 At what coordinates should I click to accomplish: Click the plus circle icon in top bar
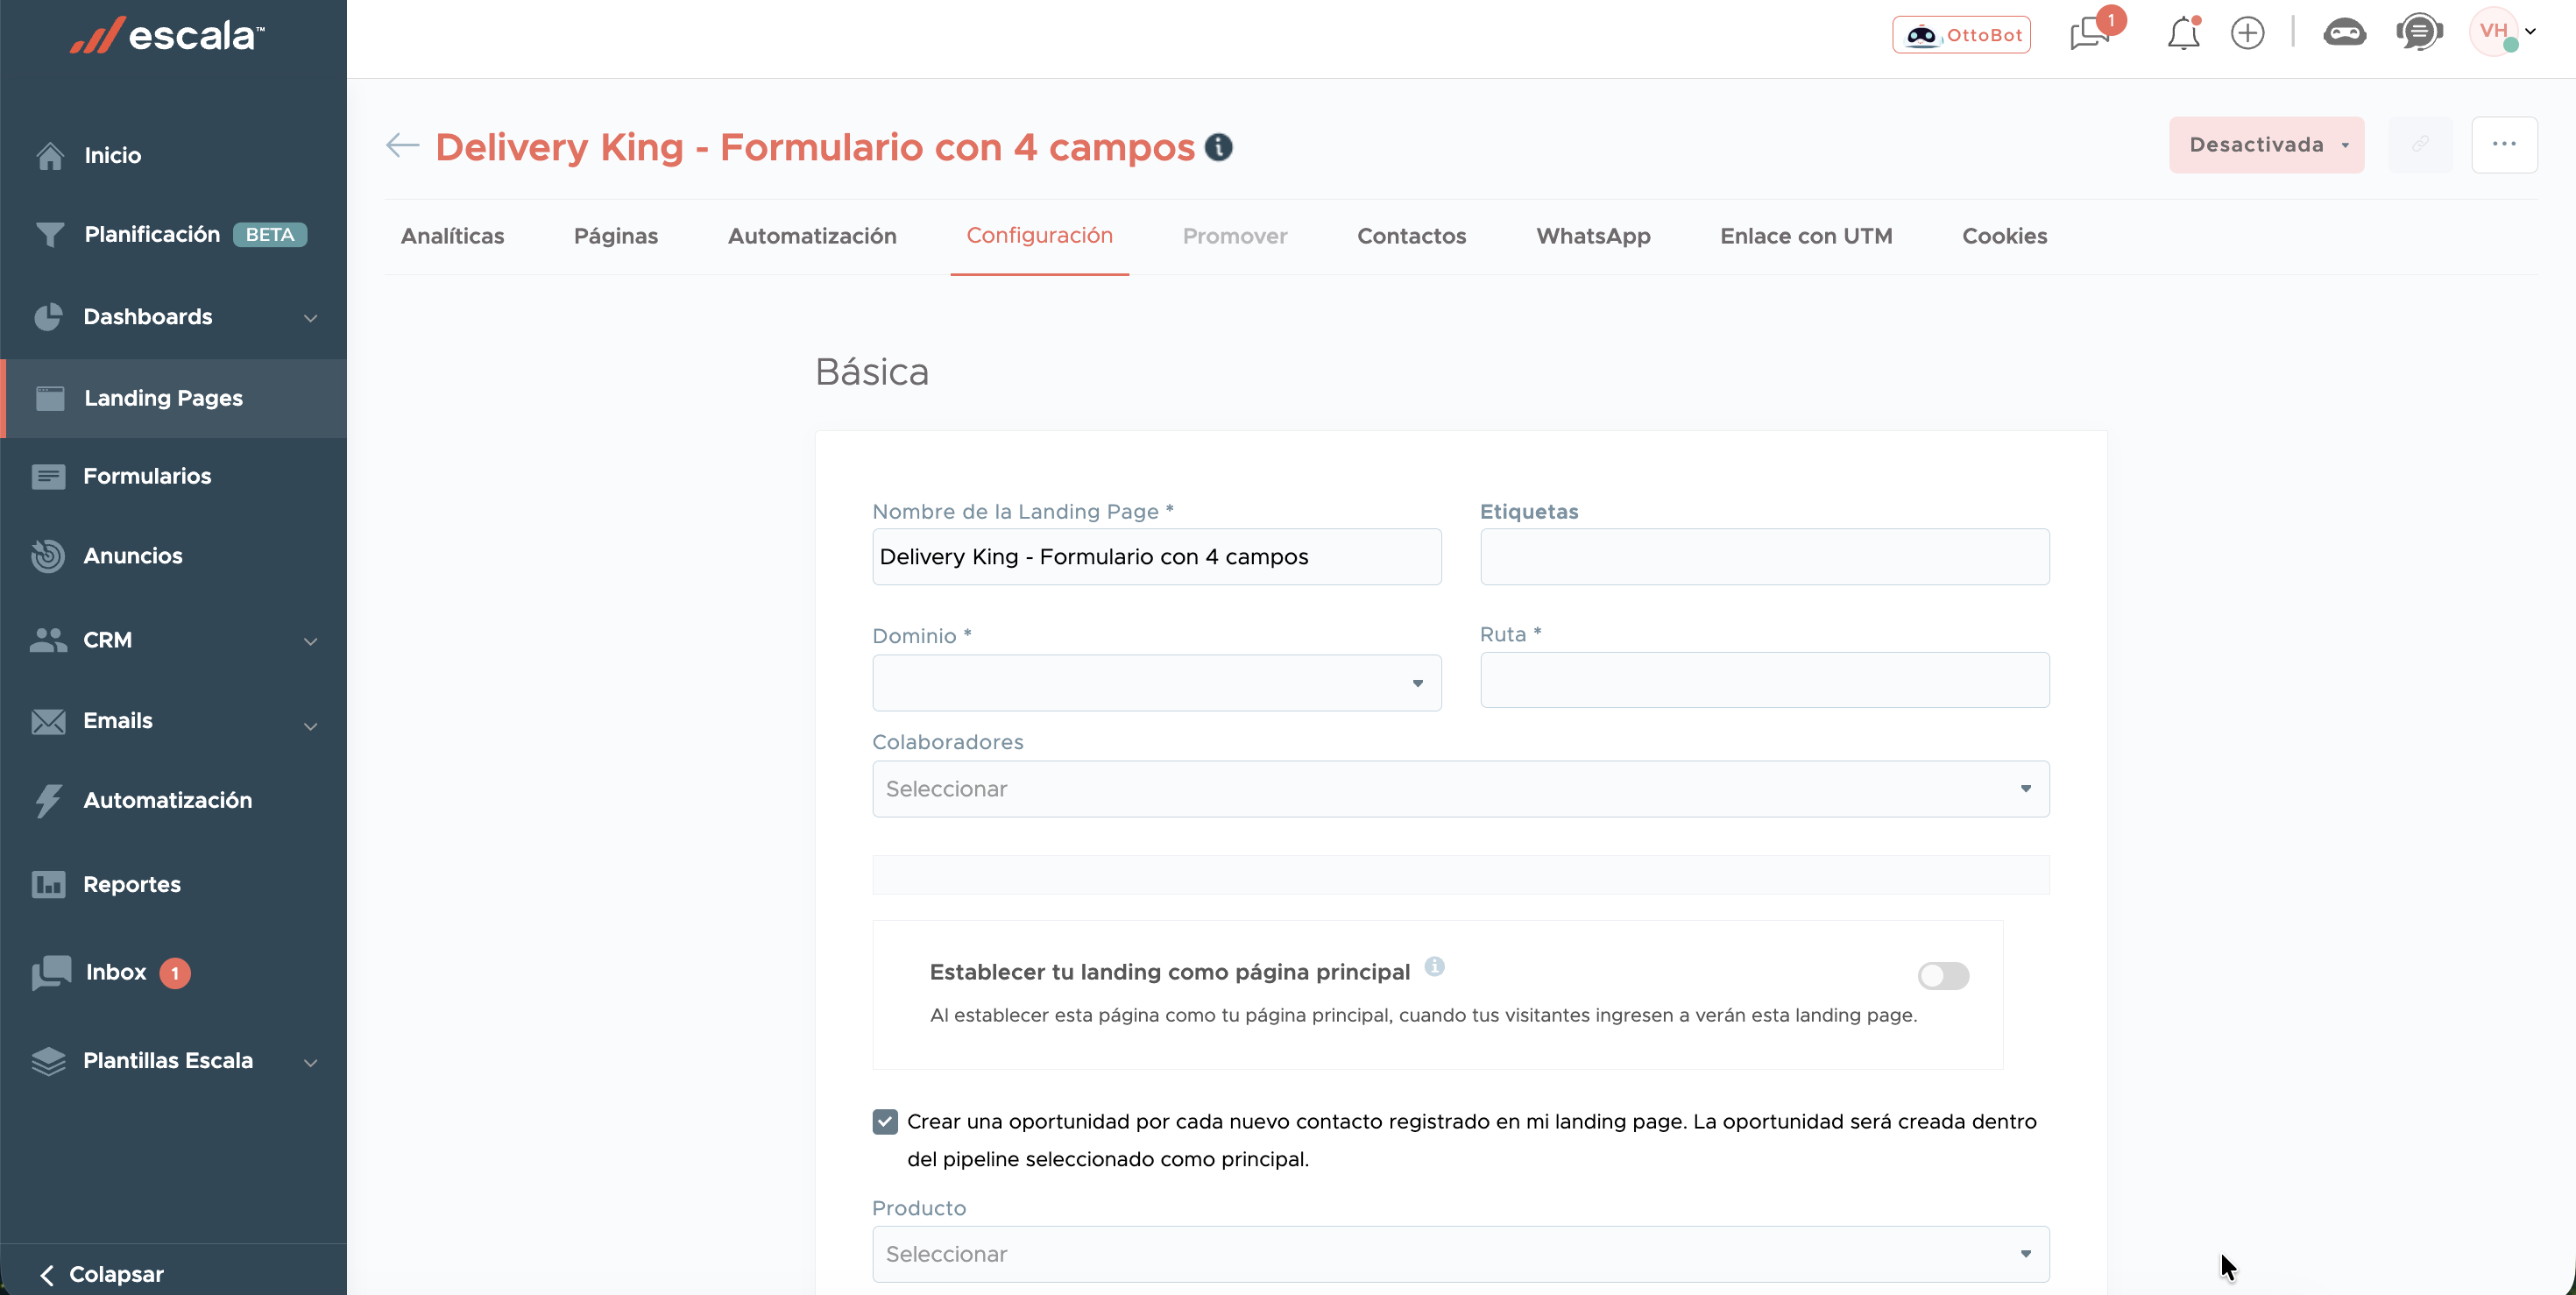(x=2247, y=34)
